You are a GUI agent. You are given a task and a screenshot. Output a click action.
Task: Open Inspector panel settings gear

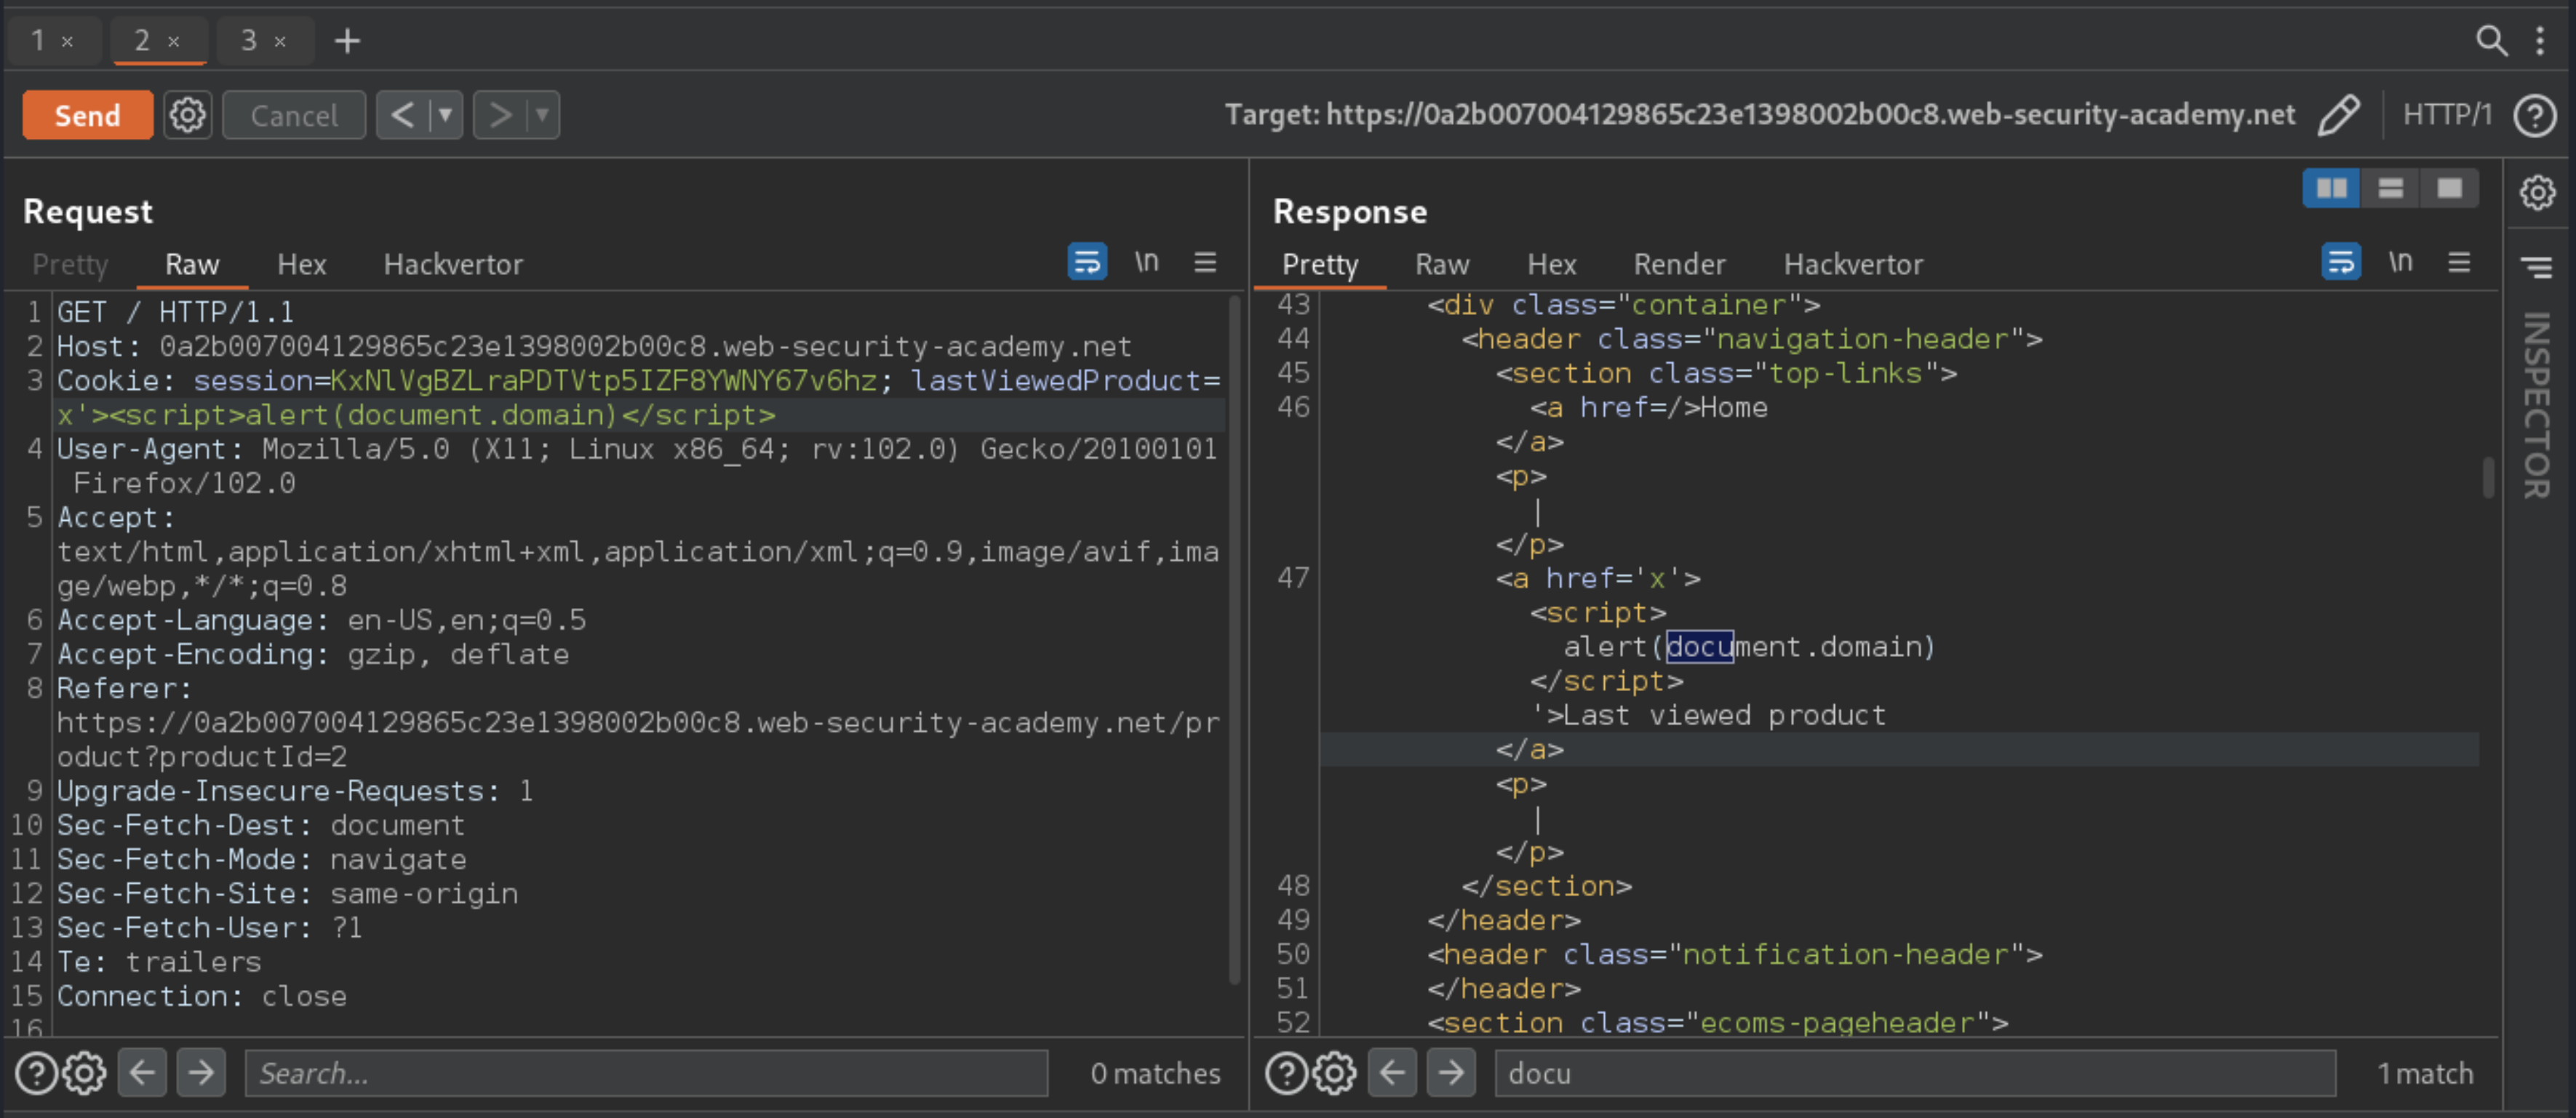pos(2537,192)
